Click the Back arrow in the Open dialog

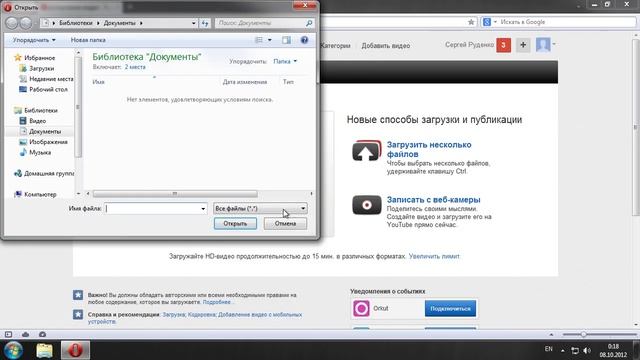tap(12, 23)
